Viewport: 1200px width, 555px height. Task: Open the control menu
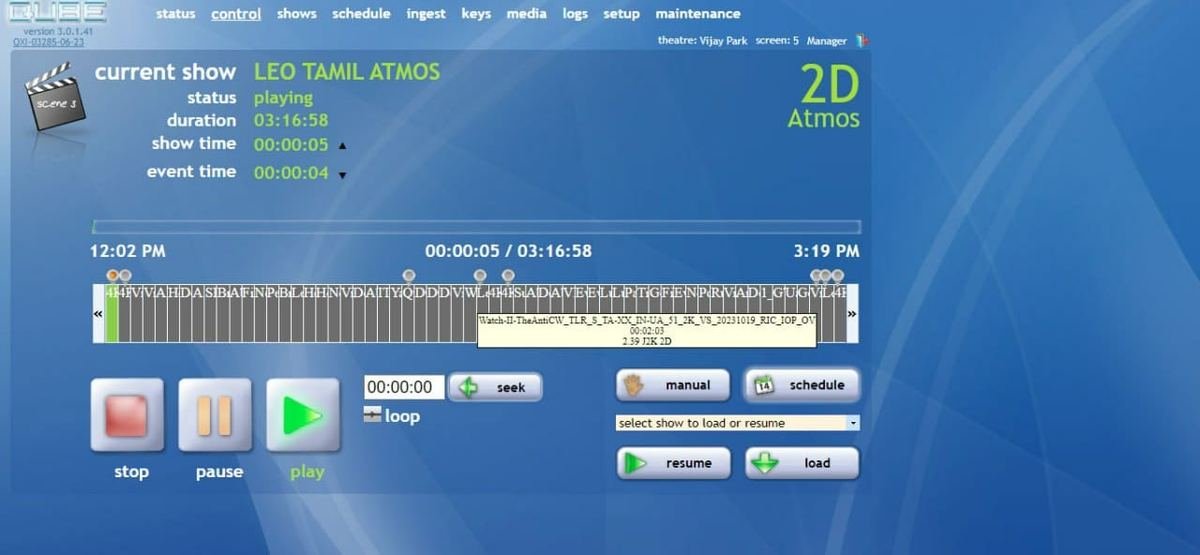coord(236,14)
